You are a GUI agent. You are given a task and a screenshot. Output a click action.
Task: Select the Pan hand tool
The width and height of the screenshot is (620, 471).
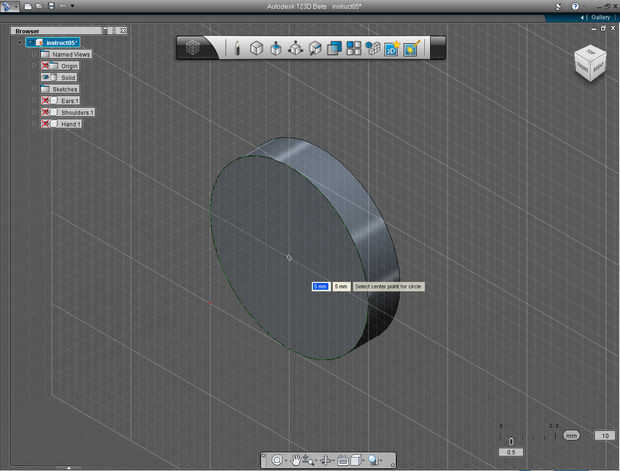click(x=296, y=460)
